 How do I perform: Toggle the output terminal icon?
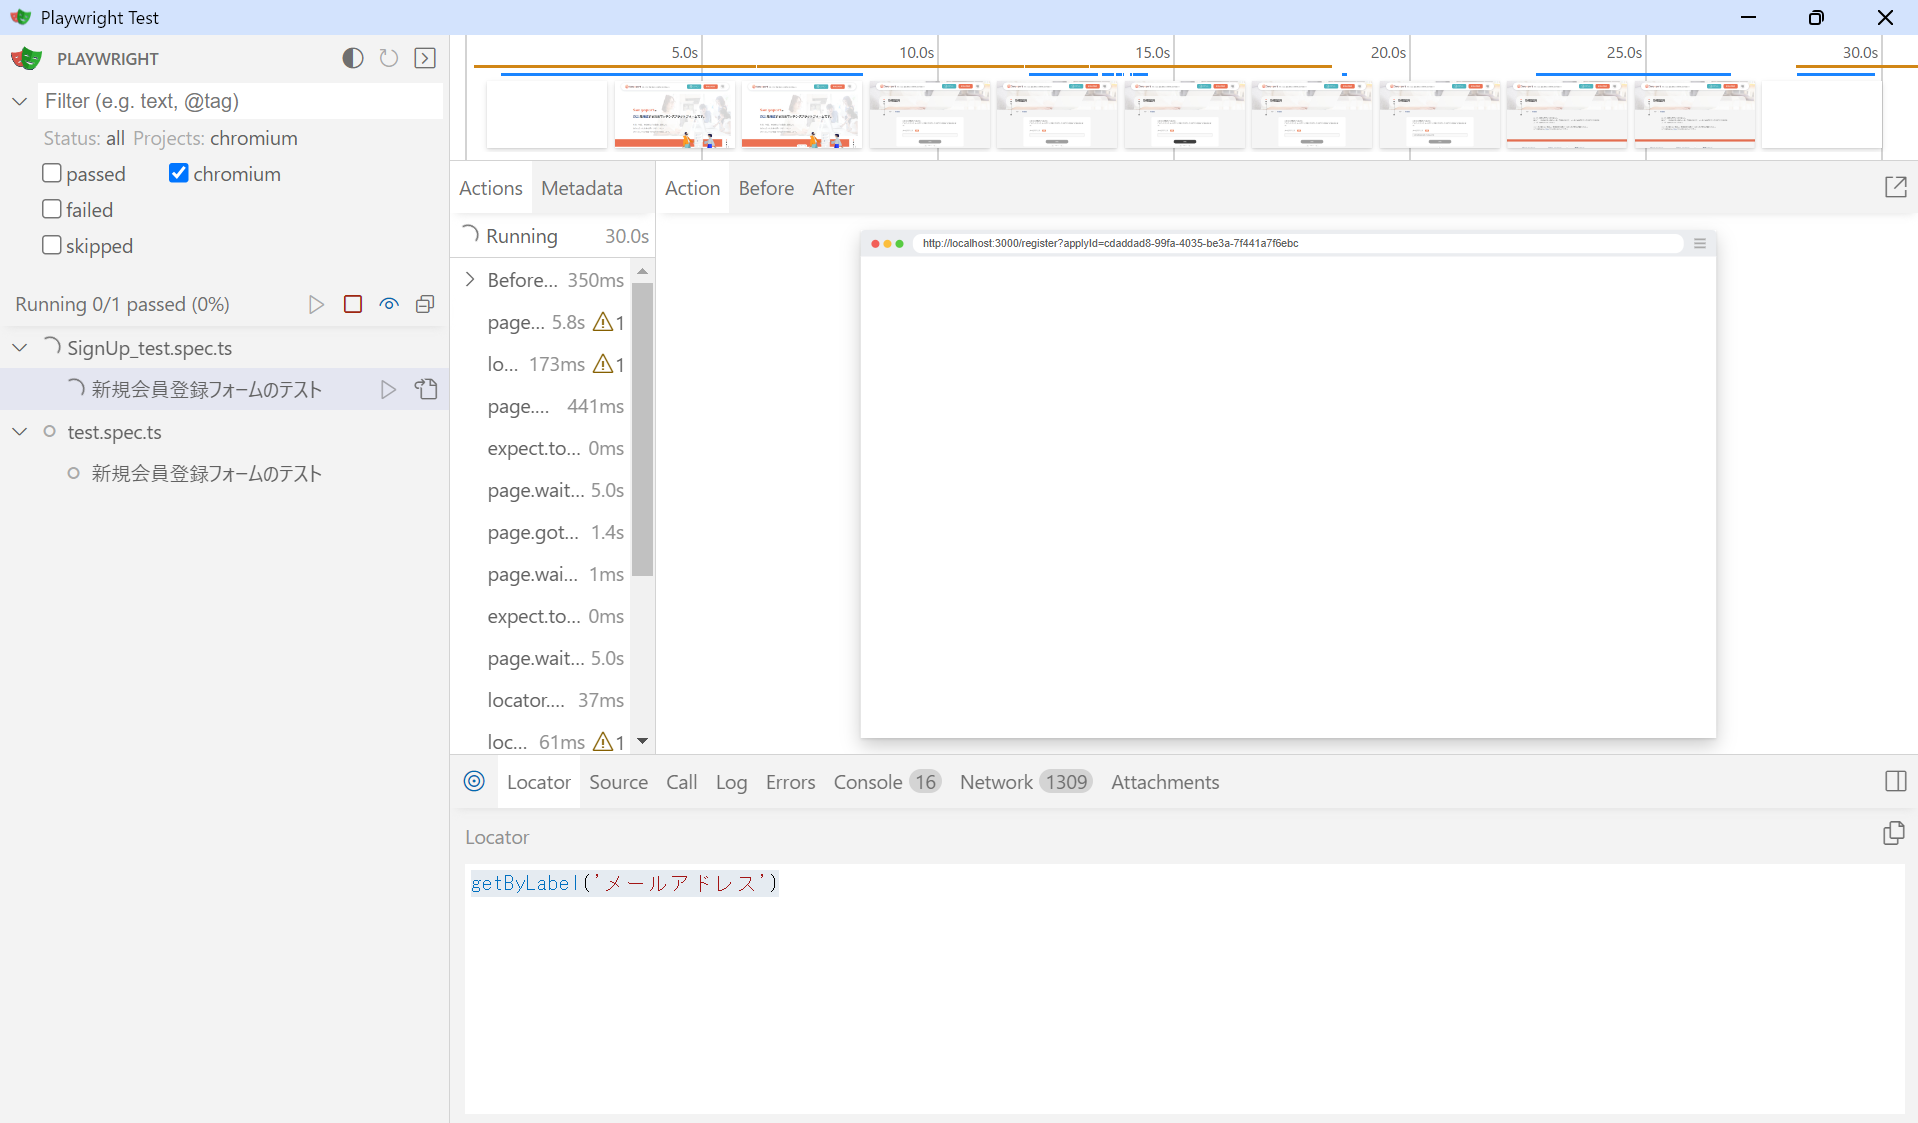[x=425, y=58]
